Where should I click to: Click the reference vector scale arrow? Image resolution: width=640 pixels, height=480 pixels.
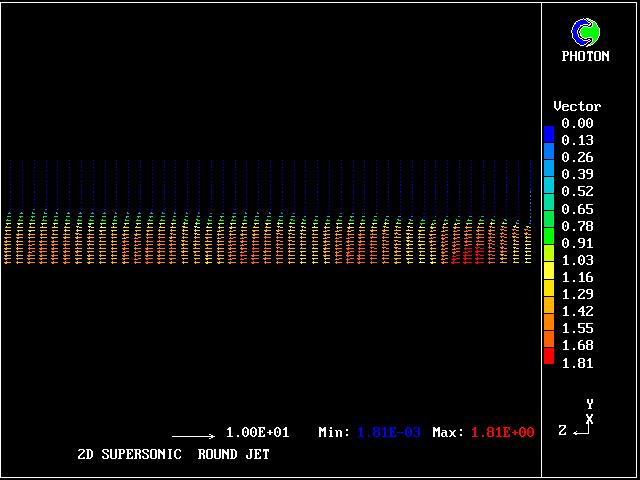tap(193, 436)
